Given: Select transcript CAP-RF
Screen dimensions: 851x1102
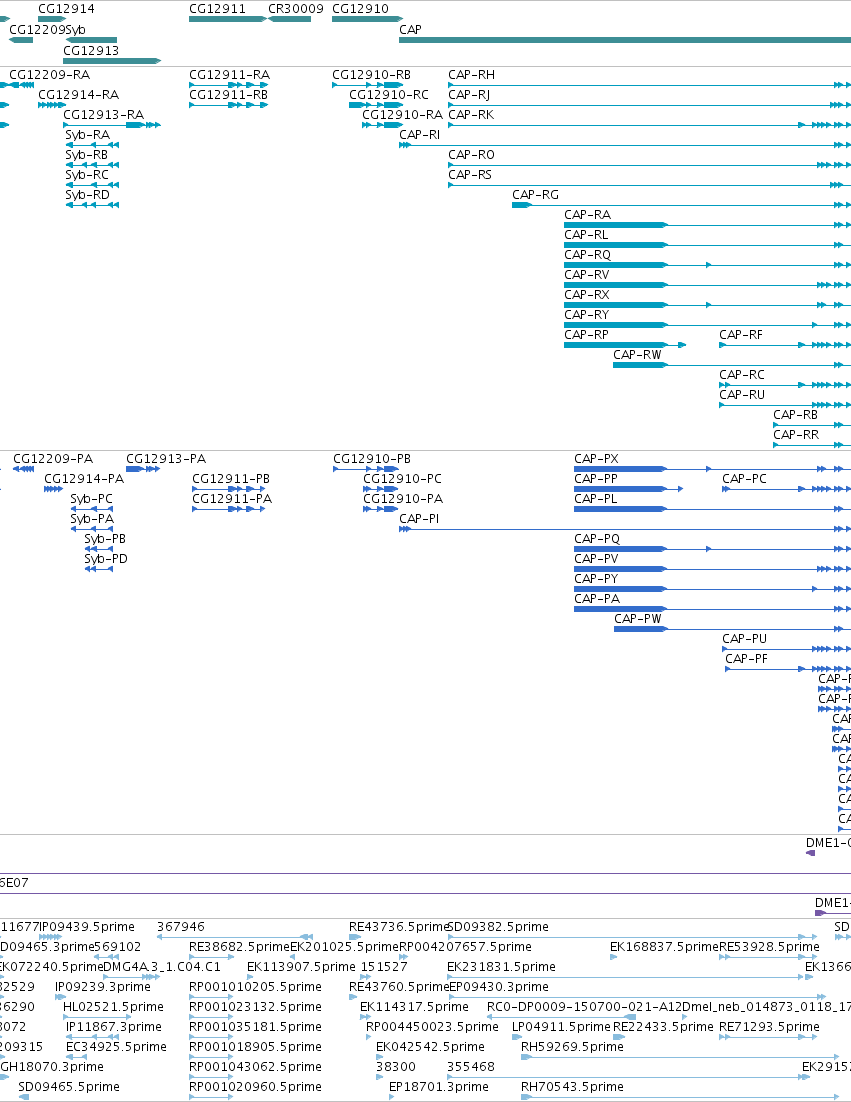Looking at the screenshot, I should 741,335.
